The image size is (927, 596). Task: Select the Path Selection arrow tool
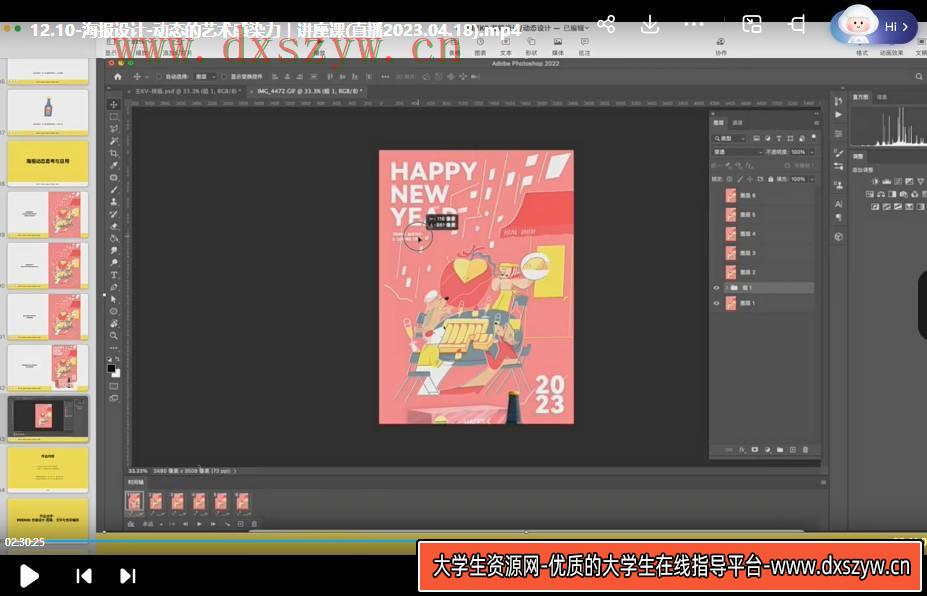tap(114, 299)
